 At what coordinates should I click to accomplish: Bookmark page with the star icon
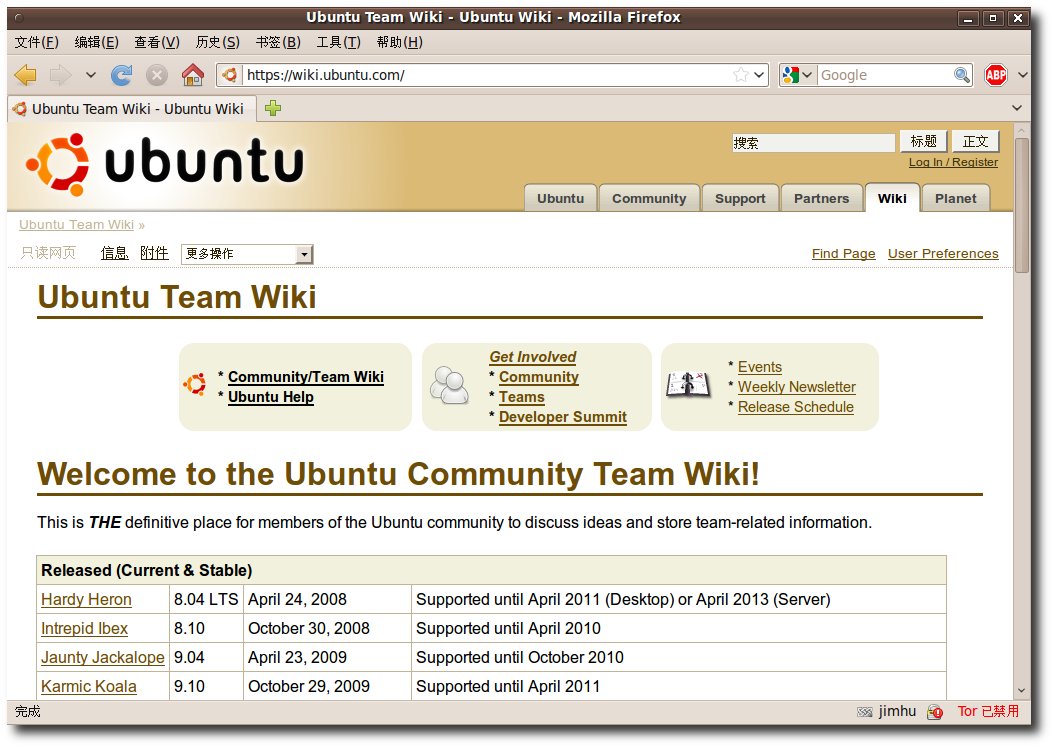tap(740, 75)
